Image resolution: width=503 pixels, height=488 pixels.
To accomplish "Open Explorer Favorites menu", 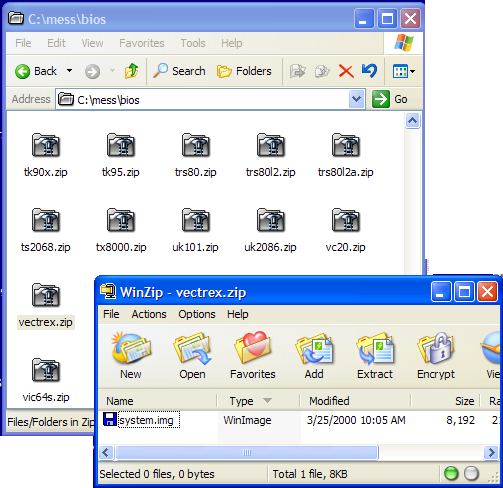I will 142,43.
